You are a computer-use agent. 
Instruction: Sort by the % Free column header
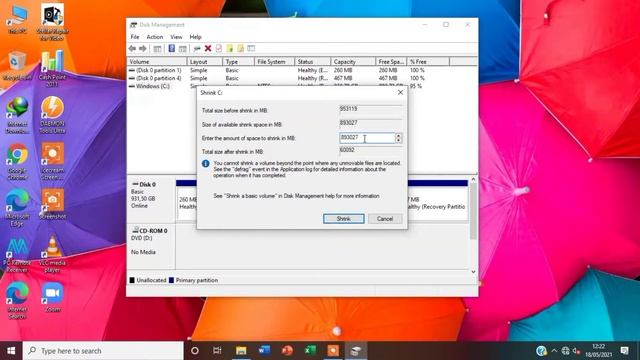(x=428, y=62)
